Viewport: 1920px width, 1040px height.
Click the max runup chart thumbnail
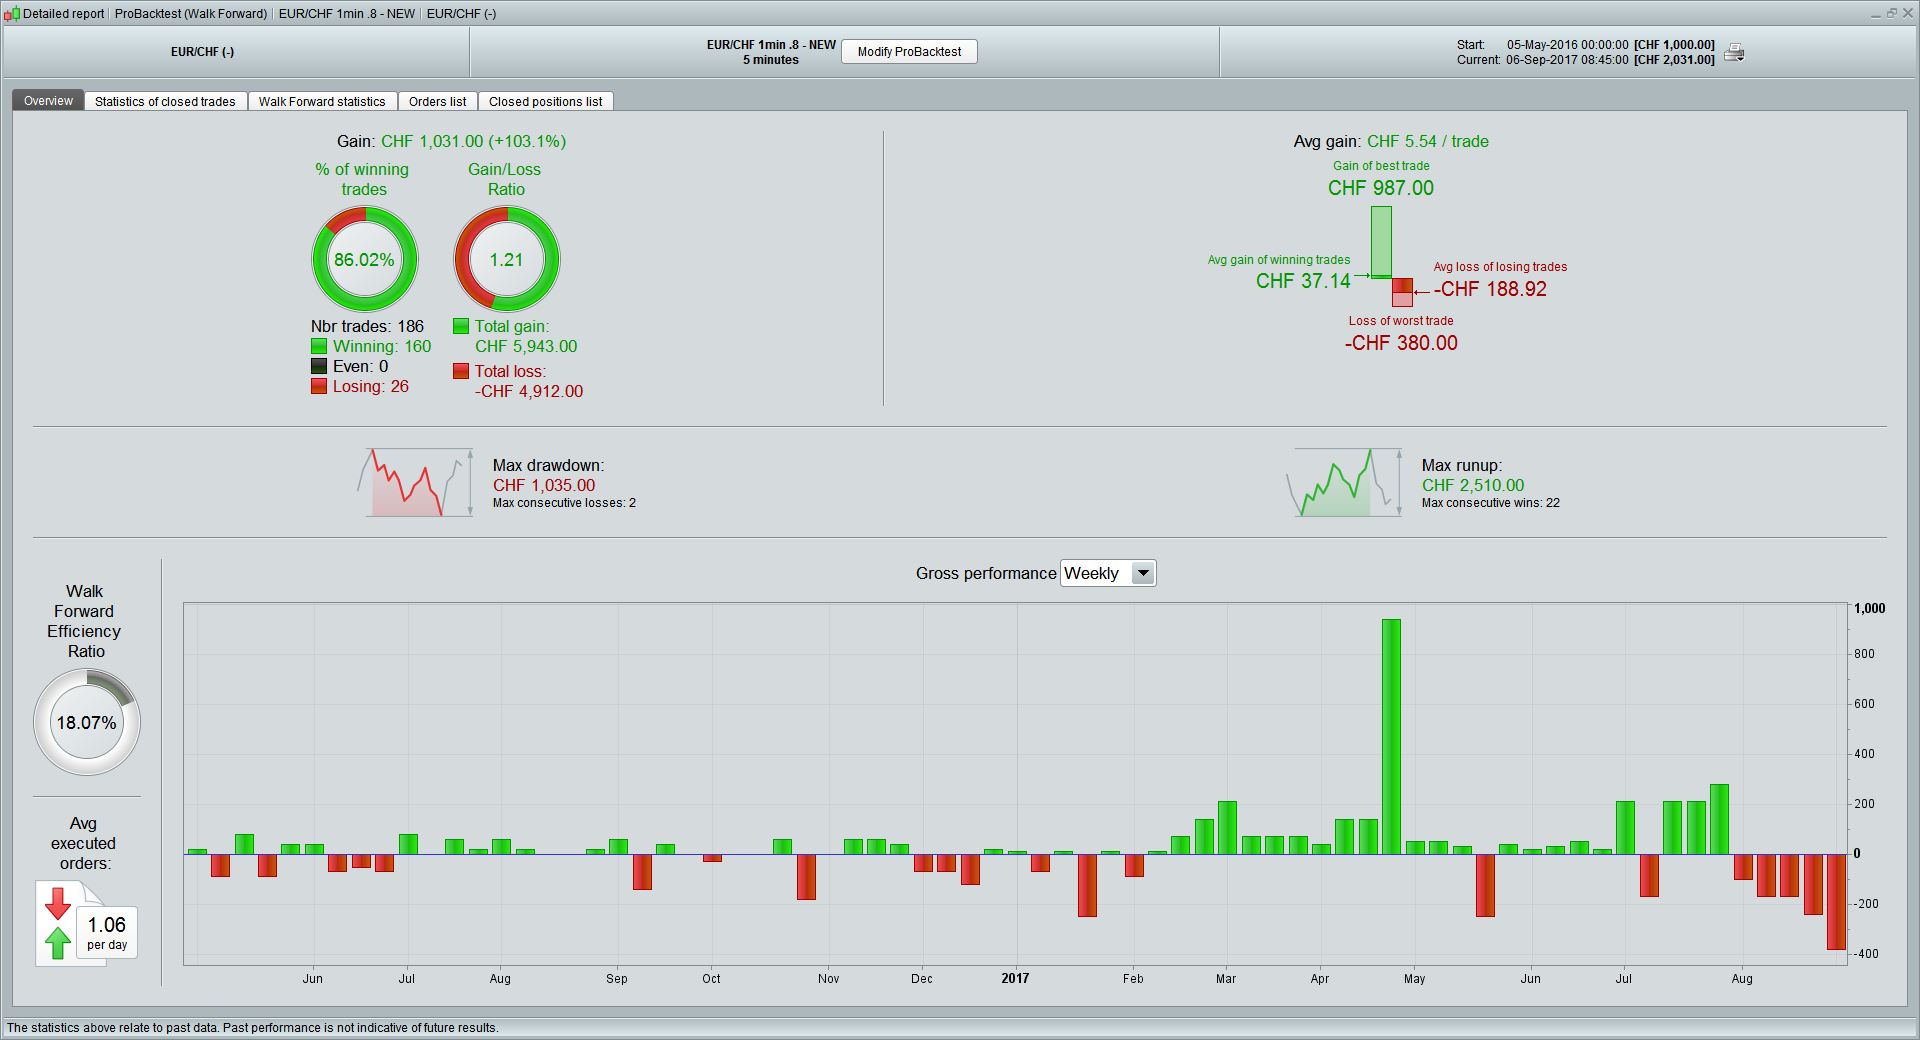(x=1344, y=482)
